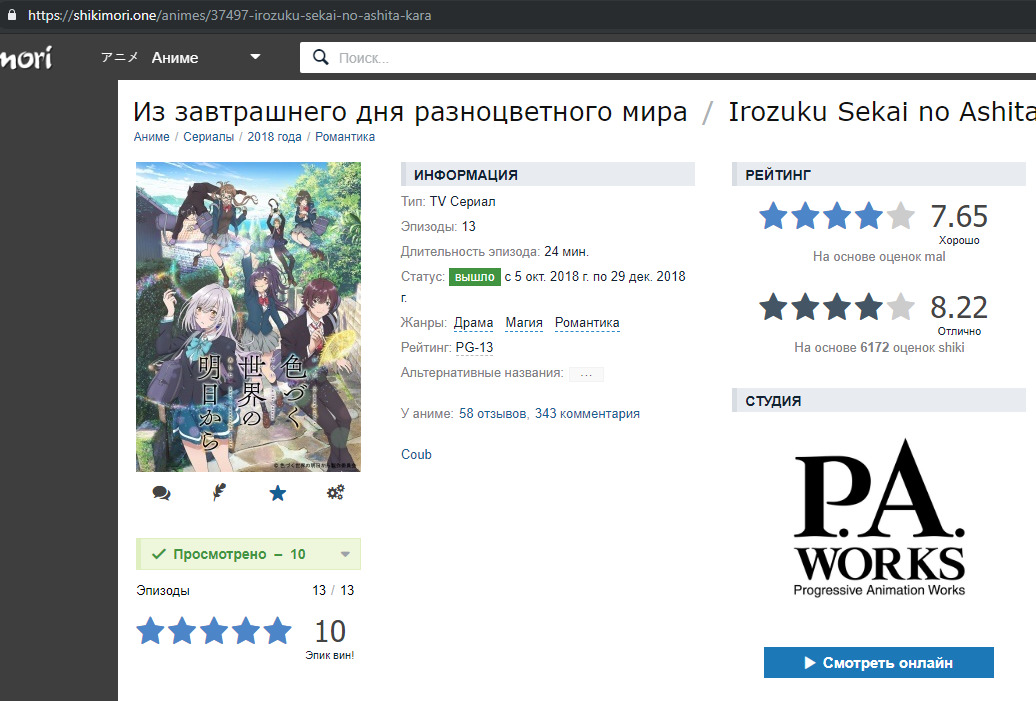Click the green checkmark in Просмотрено

click(x=157, y=554)
